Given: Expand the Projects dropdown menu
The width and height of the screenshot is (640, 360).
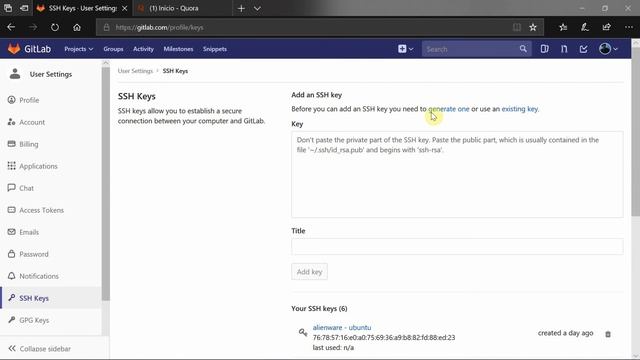Looking at the screenshot, I should [78, 49].
